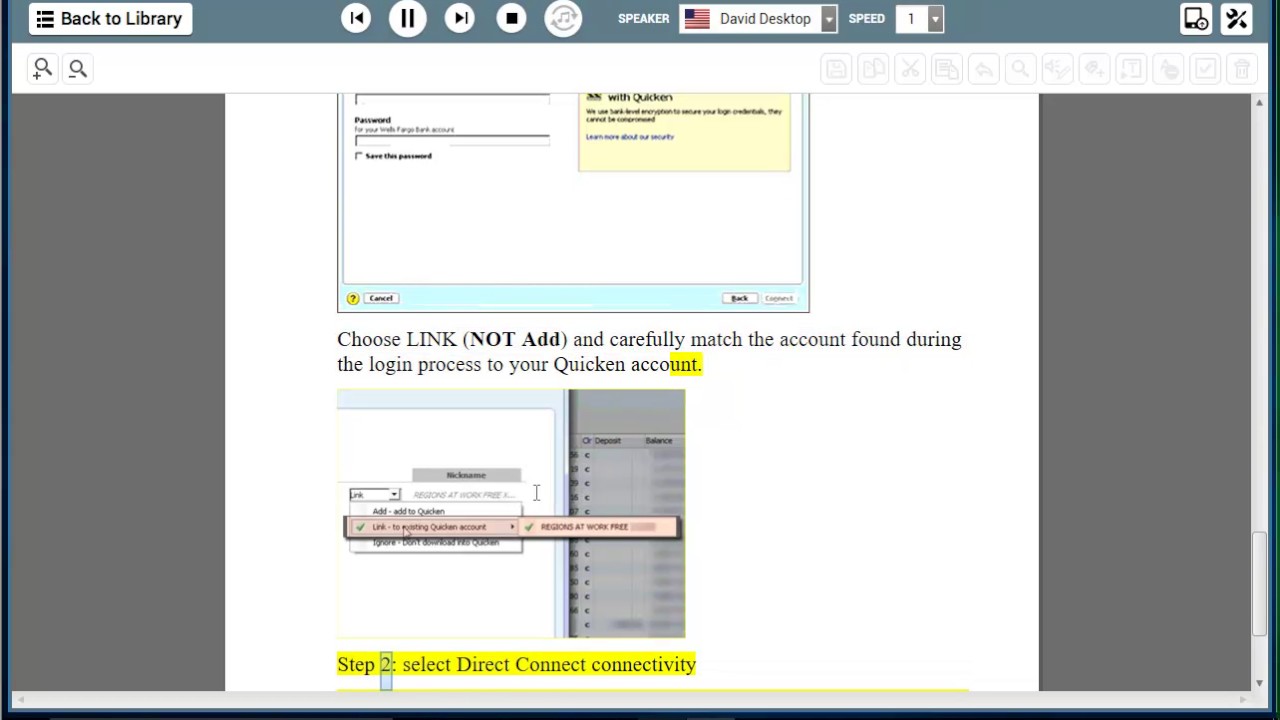Open the add-document icon at top right
The width and height of the screenshot is (1280, 720).
[1196, 19]
